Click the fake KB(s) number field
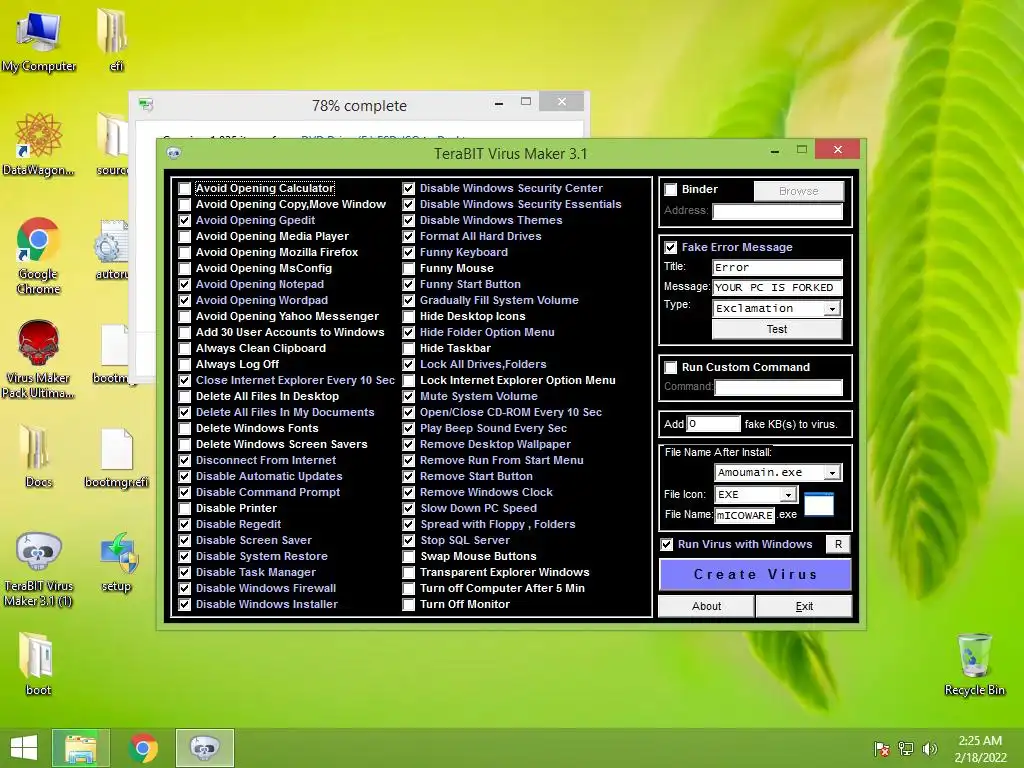 coord(714,424)
